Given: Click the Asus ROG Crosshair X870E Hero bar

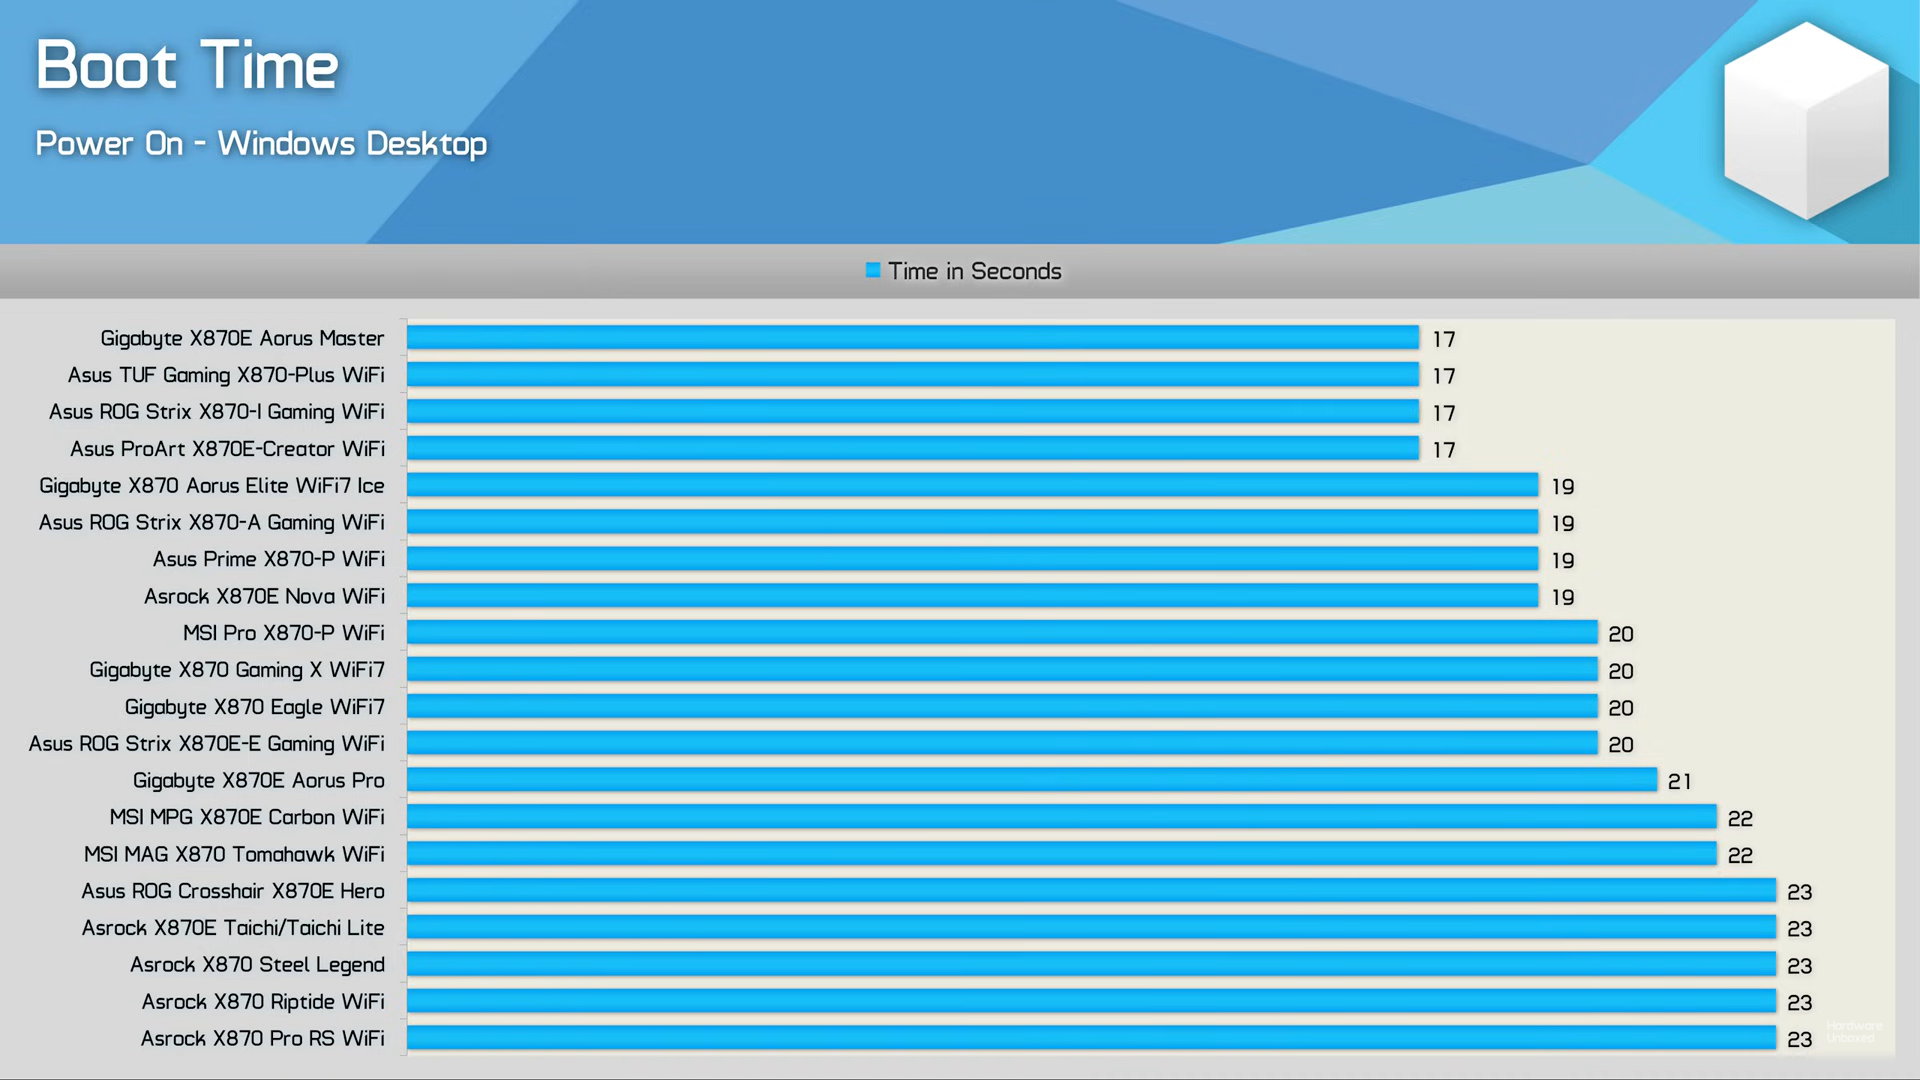Looking at the screenshot, I should click(1091, 891).
